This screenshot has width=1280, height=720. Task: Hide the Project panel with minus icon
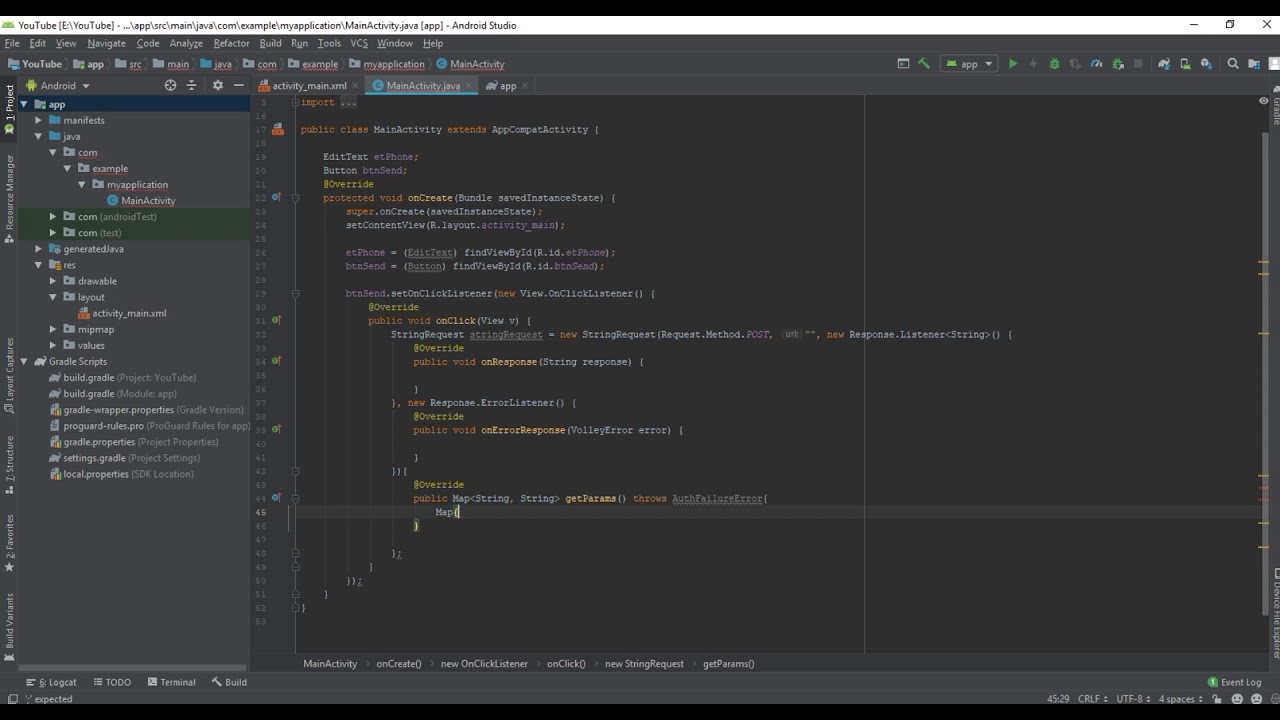[x=238, y=86]
